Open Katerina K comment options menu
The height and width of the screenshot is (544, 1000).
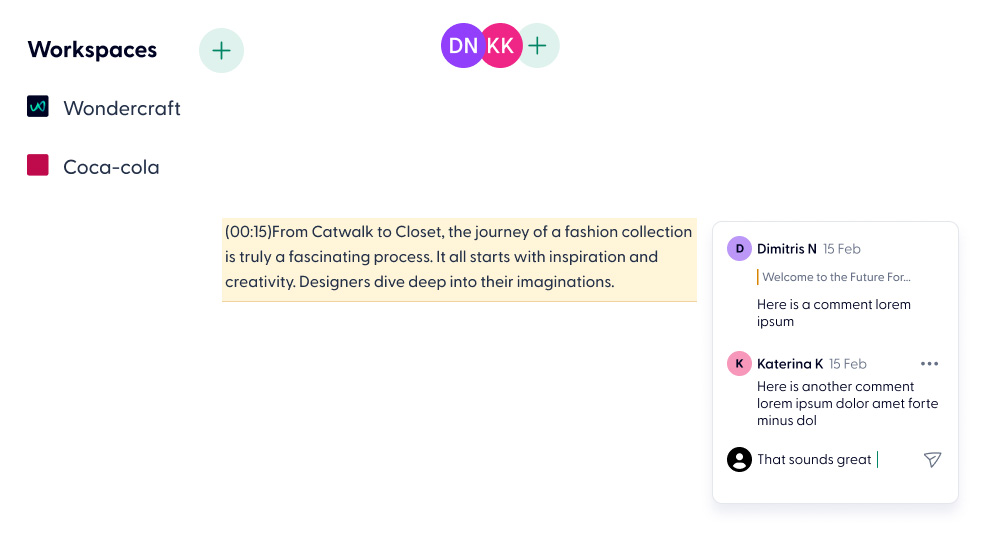pos(929,364)
